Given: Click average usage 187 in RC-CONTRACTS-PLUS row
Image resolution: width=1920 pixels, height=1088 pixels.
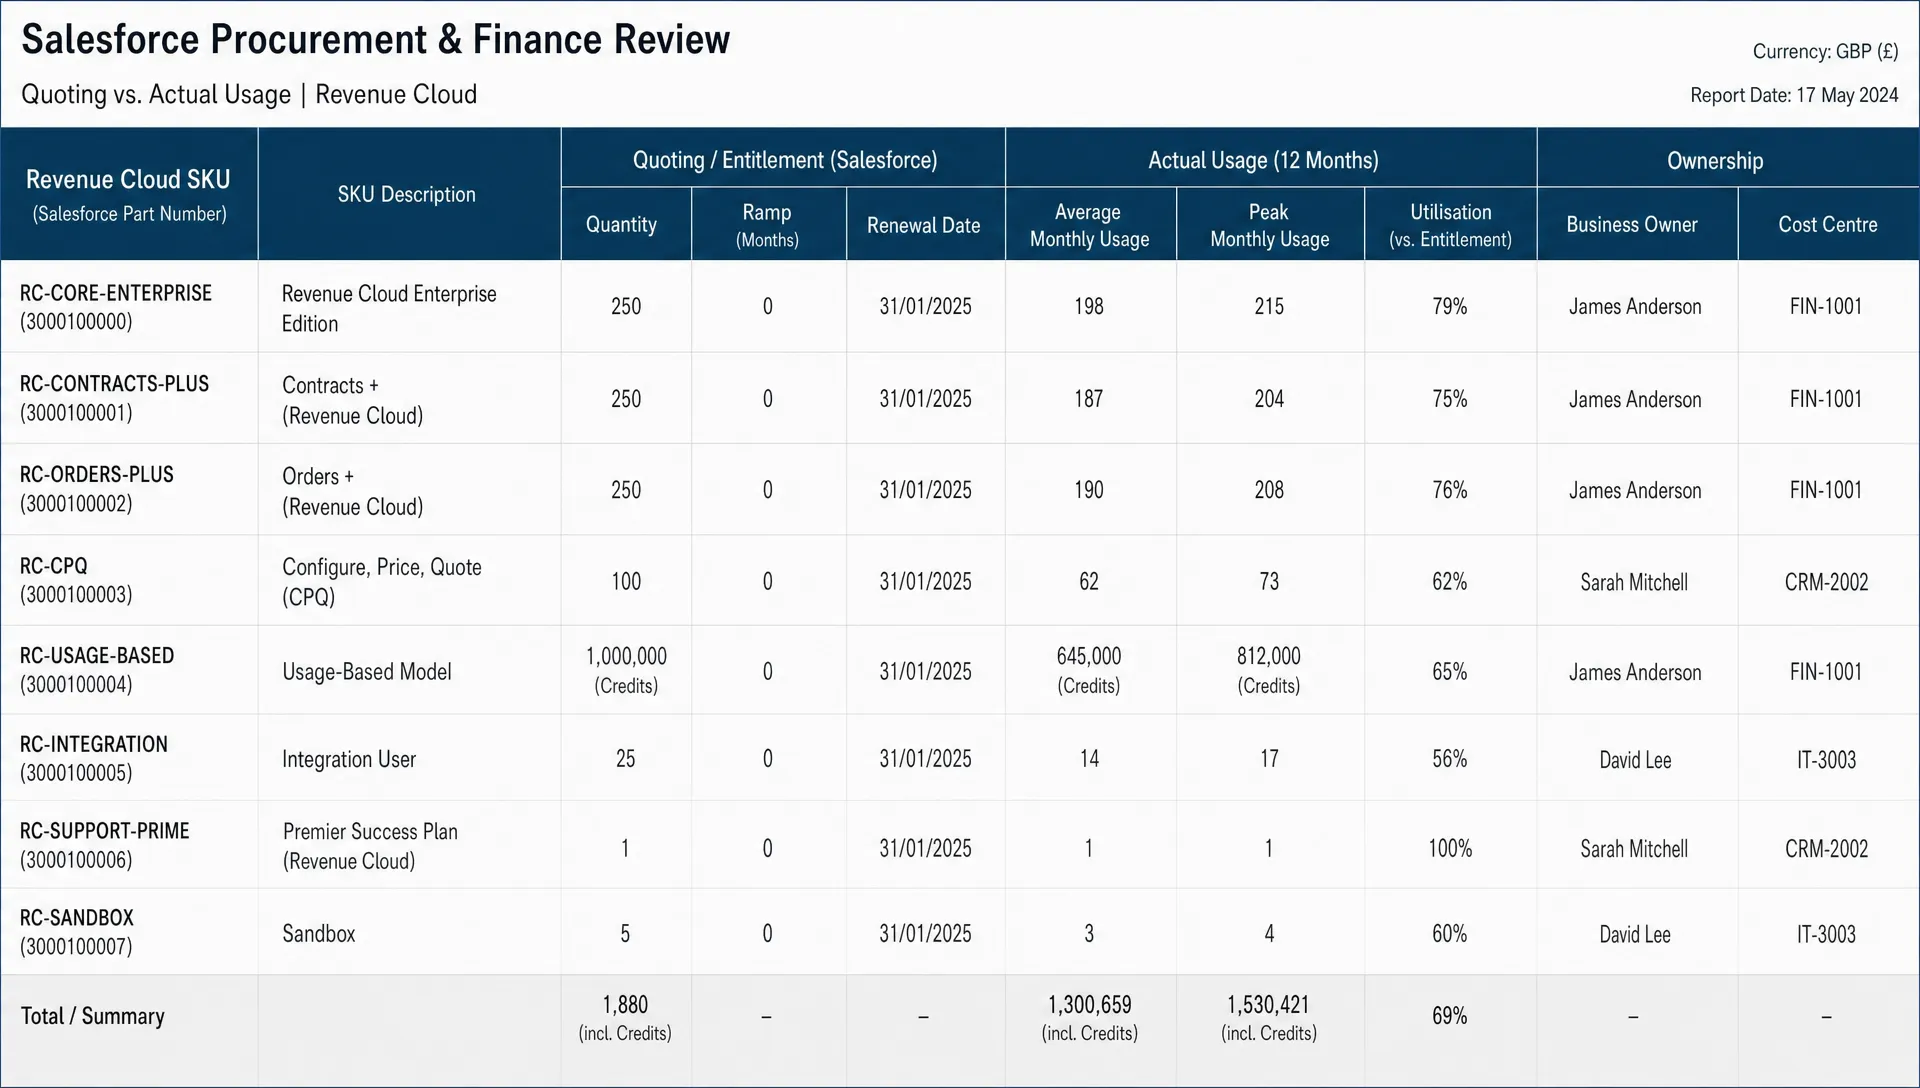Looking at the screenshot, I should pyautogui.click(x=1089, y=398).
